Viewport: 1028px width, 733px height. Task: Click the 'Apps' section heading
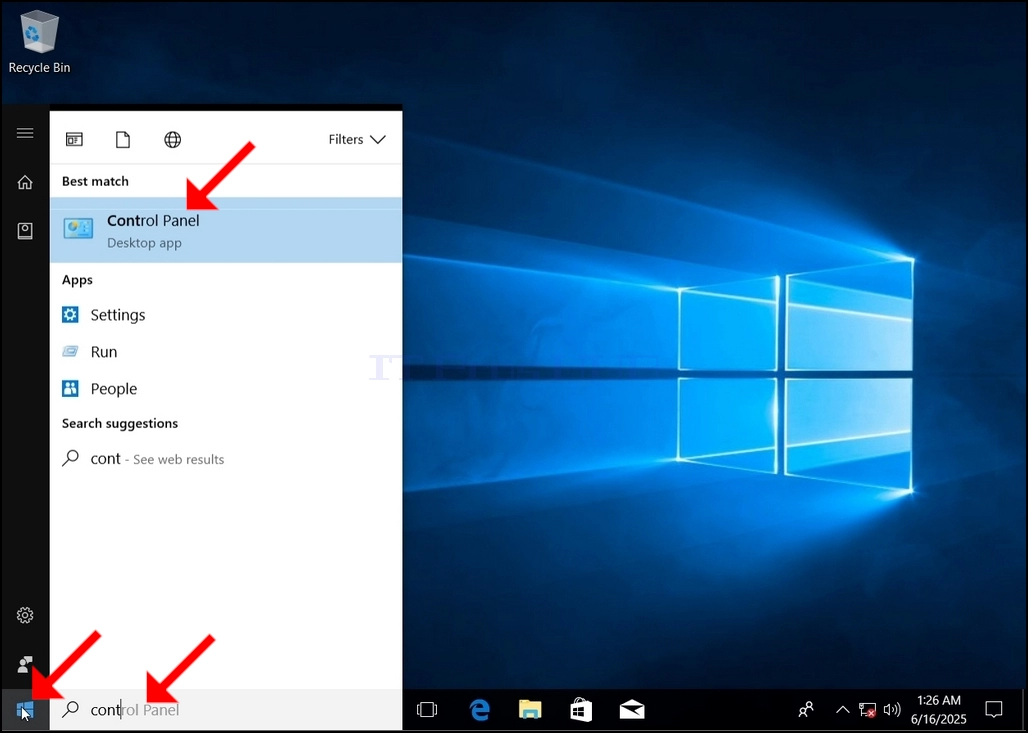[x=77, y=280]
